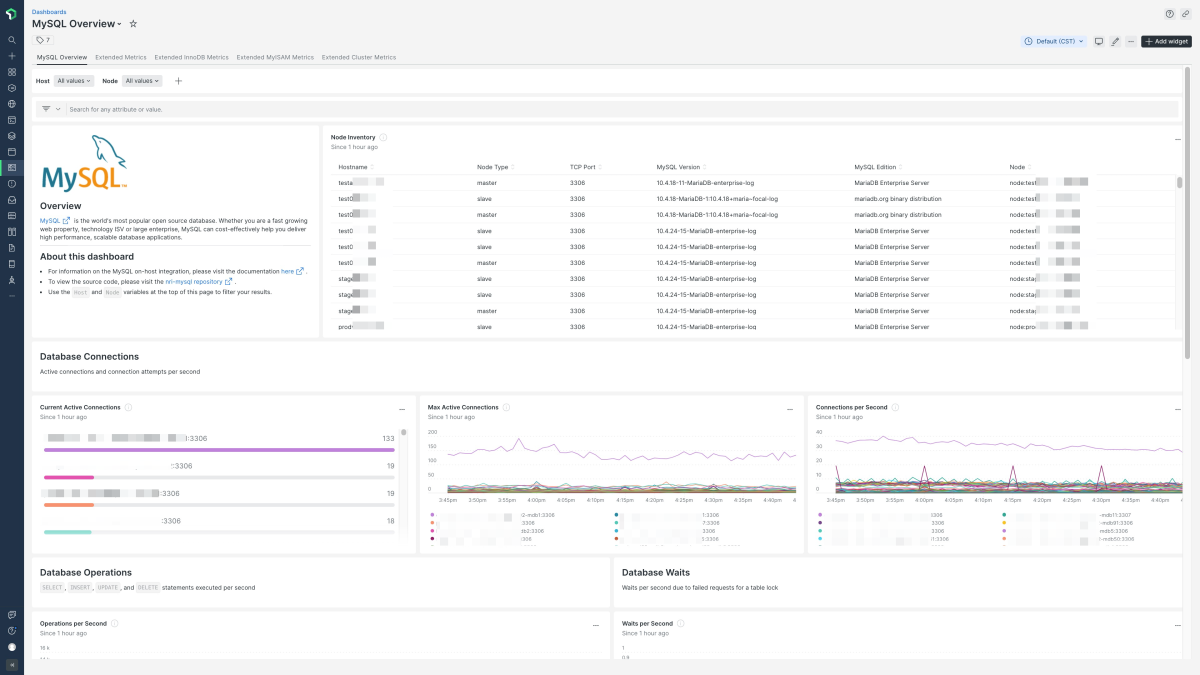Open search from the left sidebar magnifier

click(x=12, y=40)
